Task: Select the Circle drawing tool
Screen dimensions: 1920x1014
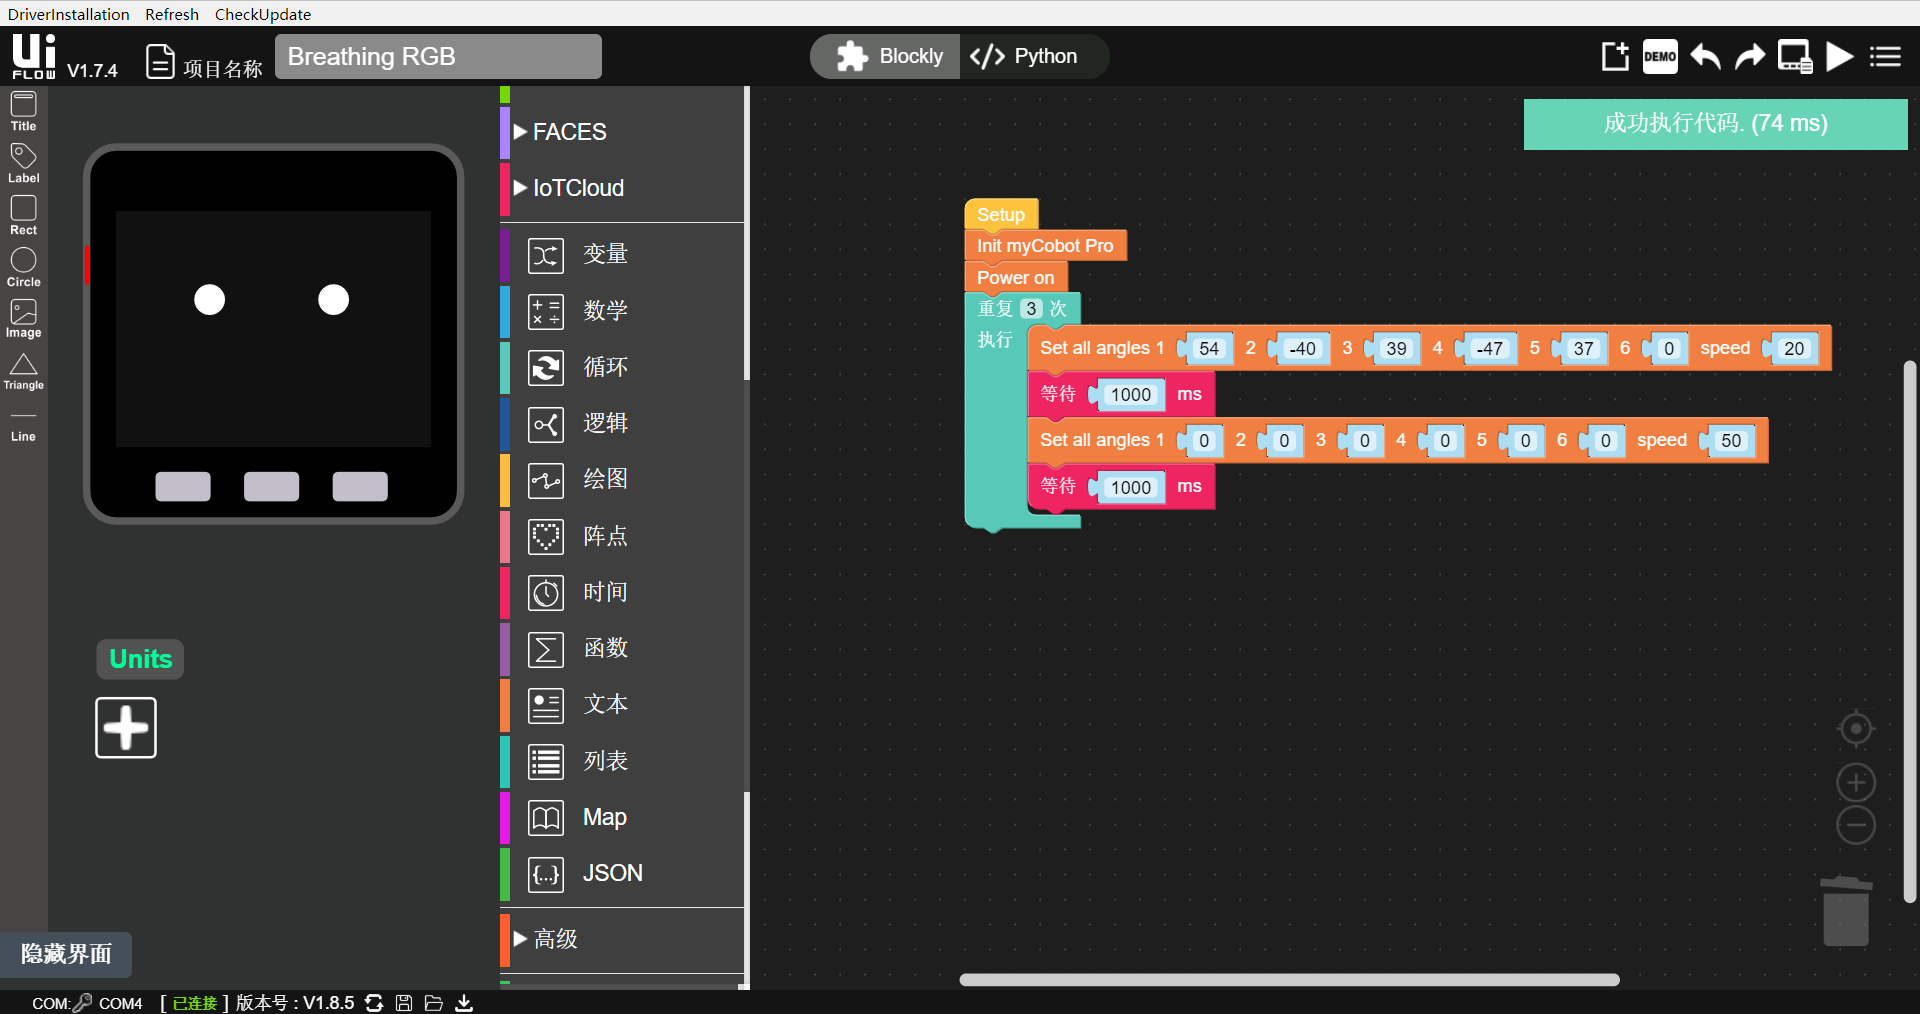Action: coord(22,263)
